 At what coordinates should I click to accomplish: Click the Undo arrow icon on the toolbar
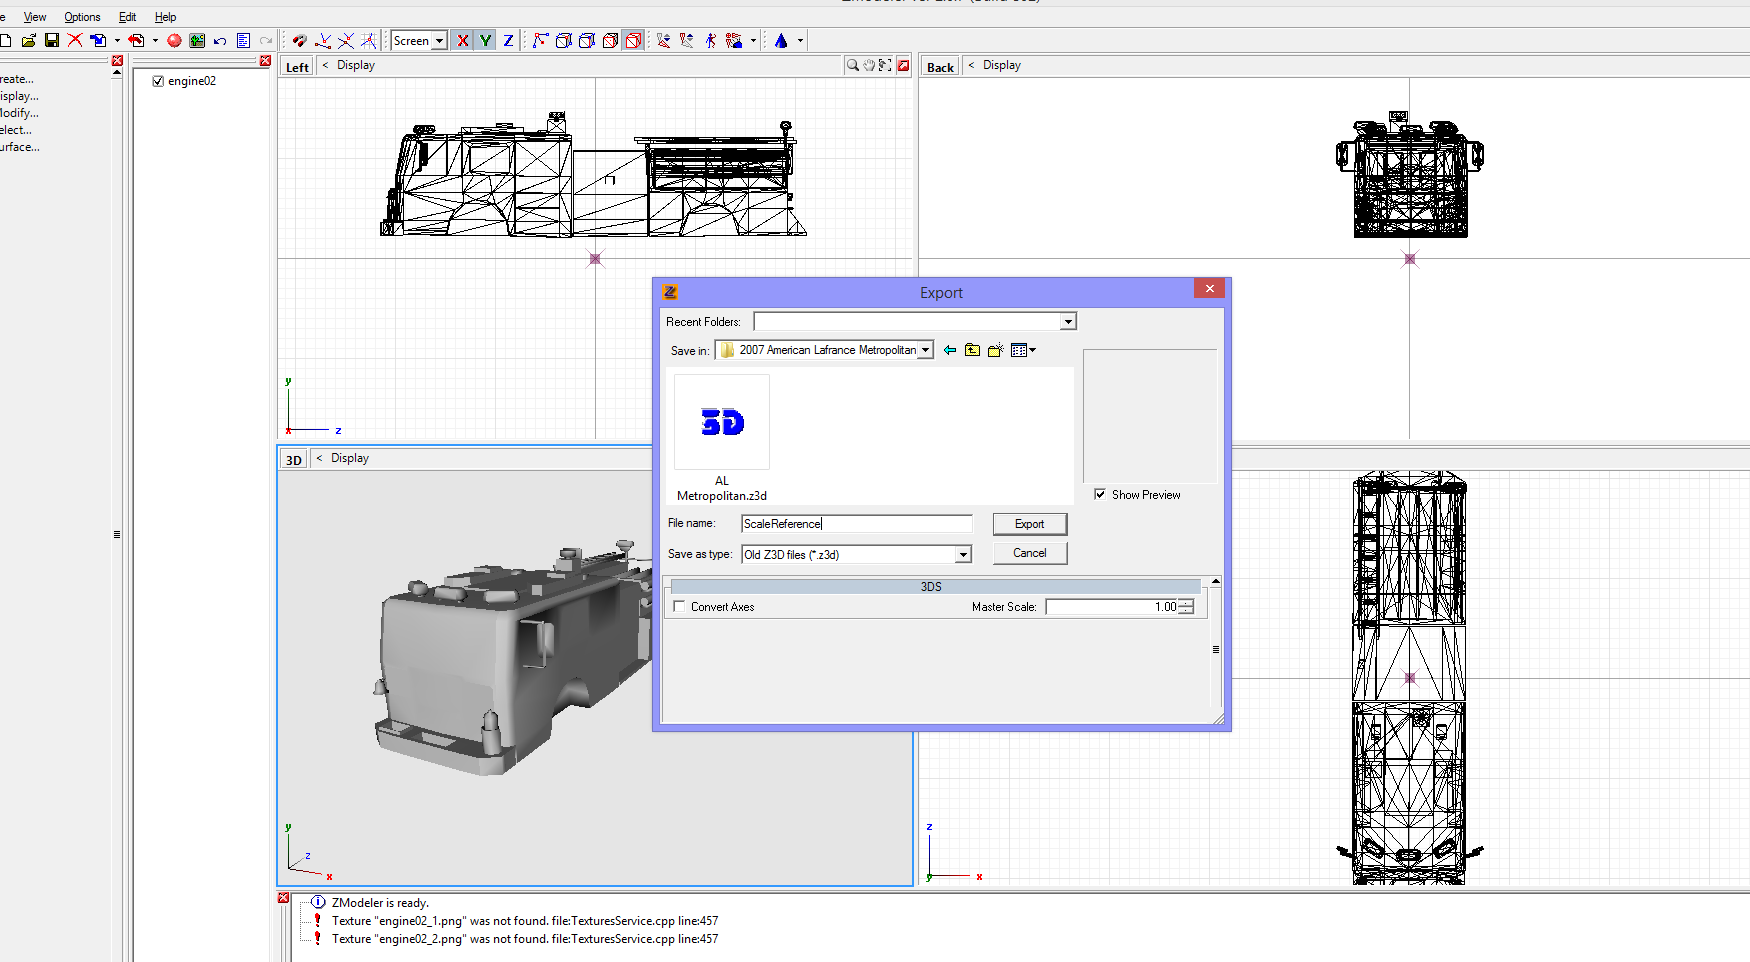220,40
